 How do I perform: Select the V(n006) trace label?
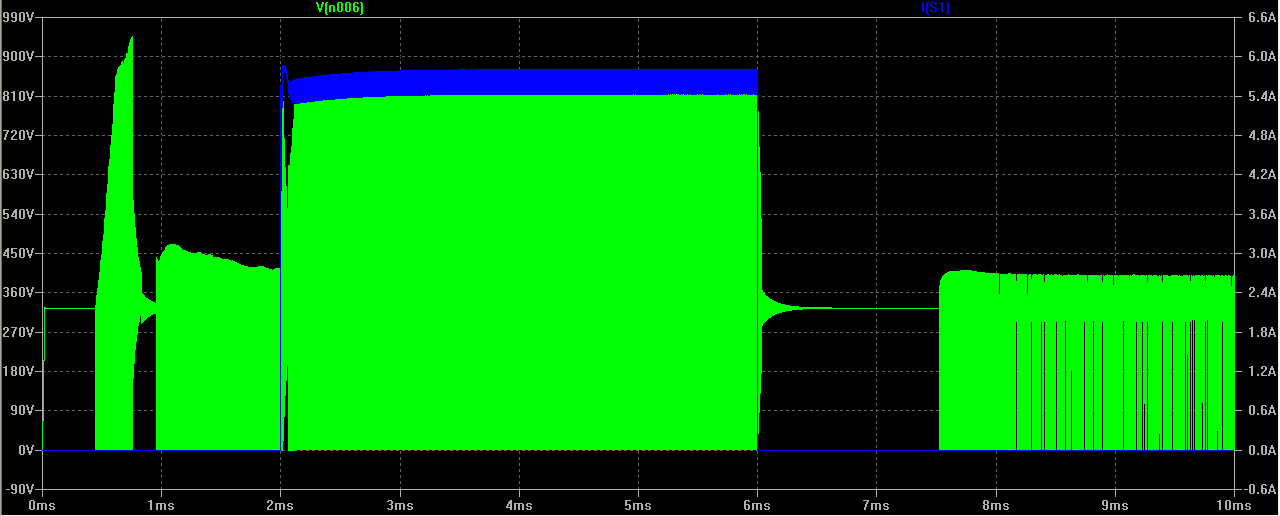[339, 7]
